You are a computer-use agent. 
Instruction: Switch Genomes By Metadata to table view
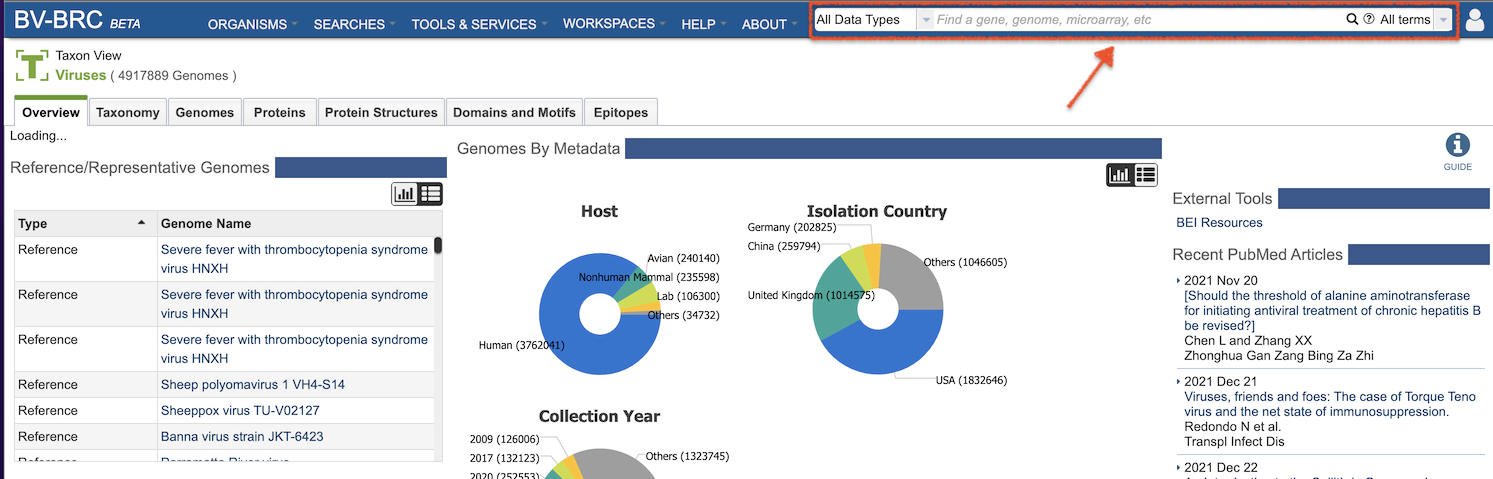[x=1145, y=175]
